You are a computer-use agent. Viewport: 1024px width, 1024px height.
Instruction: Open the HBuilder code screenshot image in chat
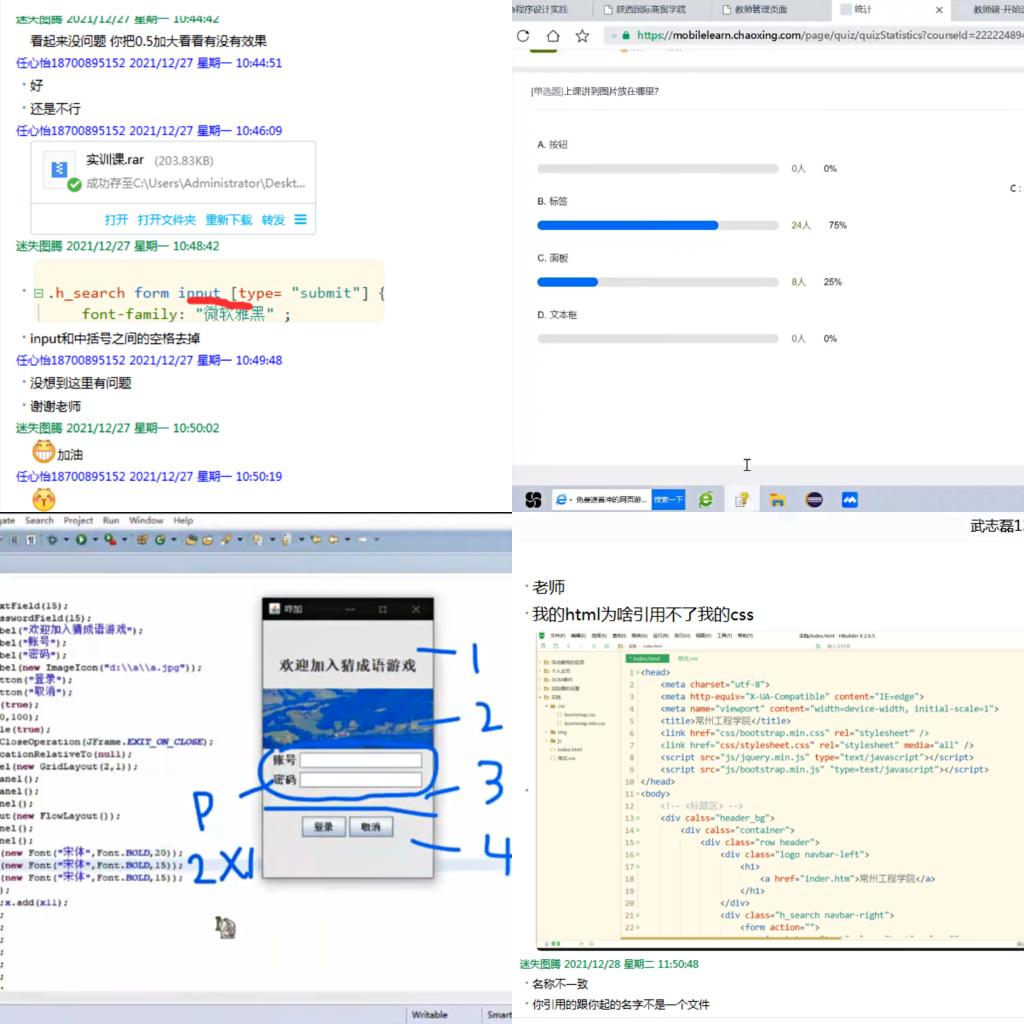[780, 790]
